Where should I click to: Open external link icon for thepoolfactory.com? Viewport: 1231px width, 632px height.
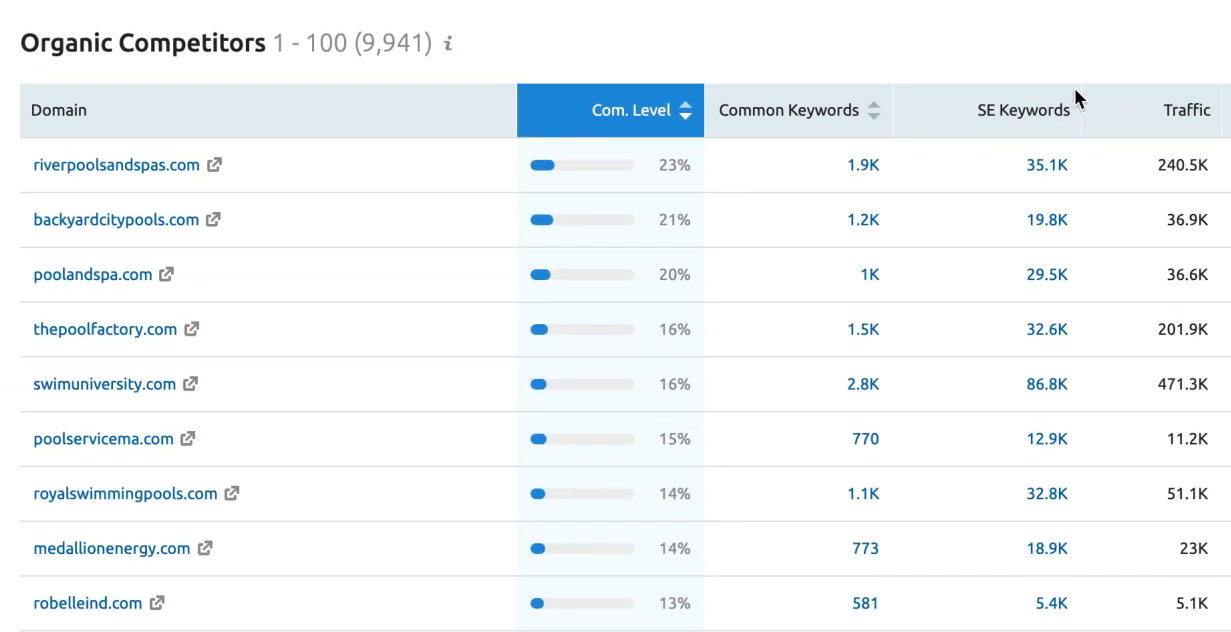[x=191, y=329]
